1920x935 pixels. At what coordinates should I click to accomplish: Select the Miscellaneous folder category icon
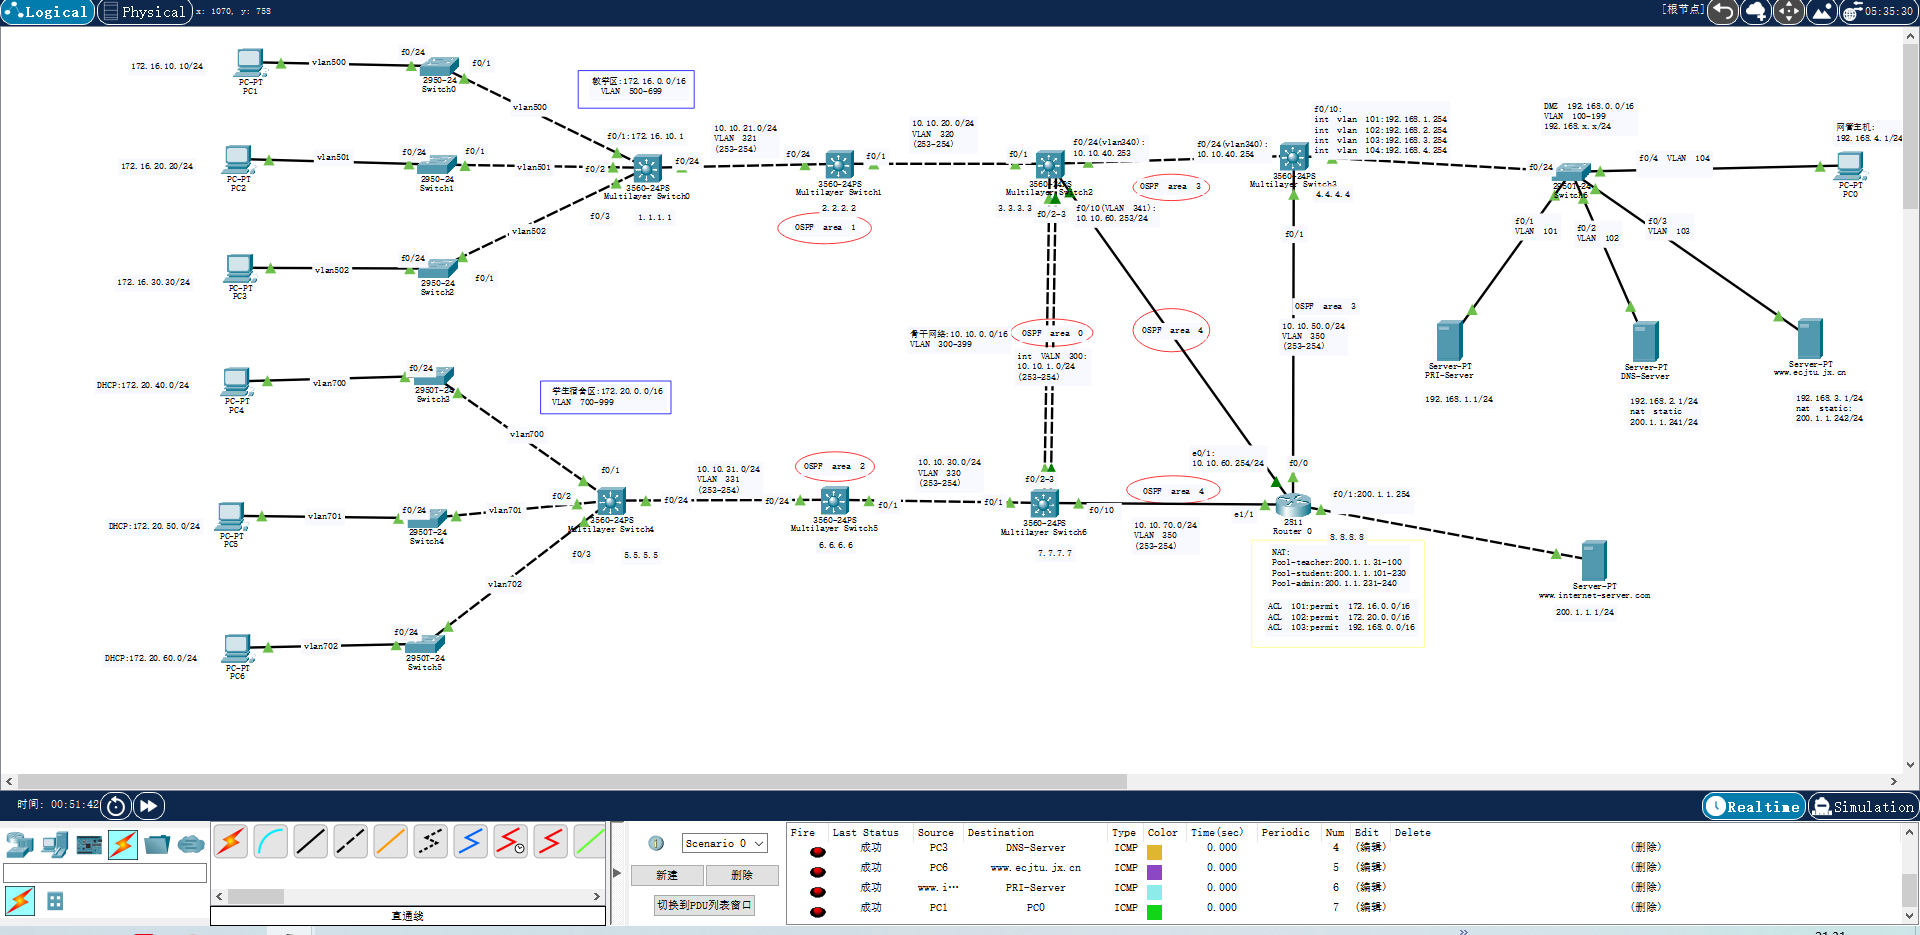(157, 845)
